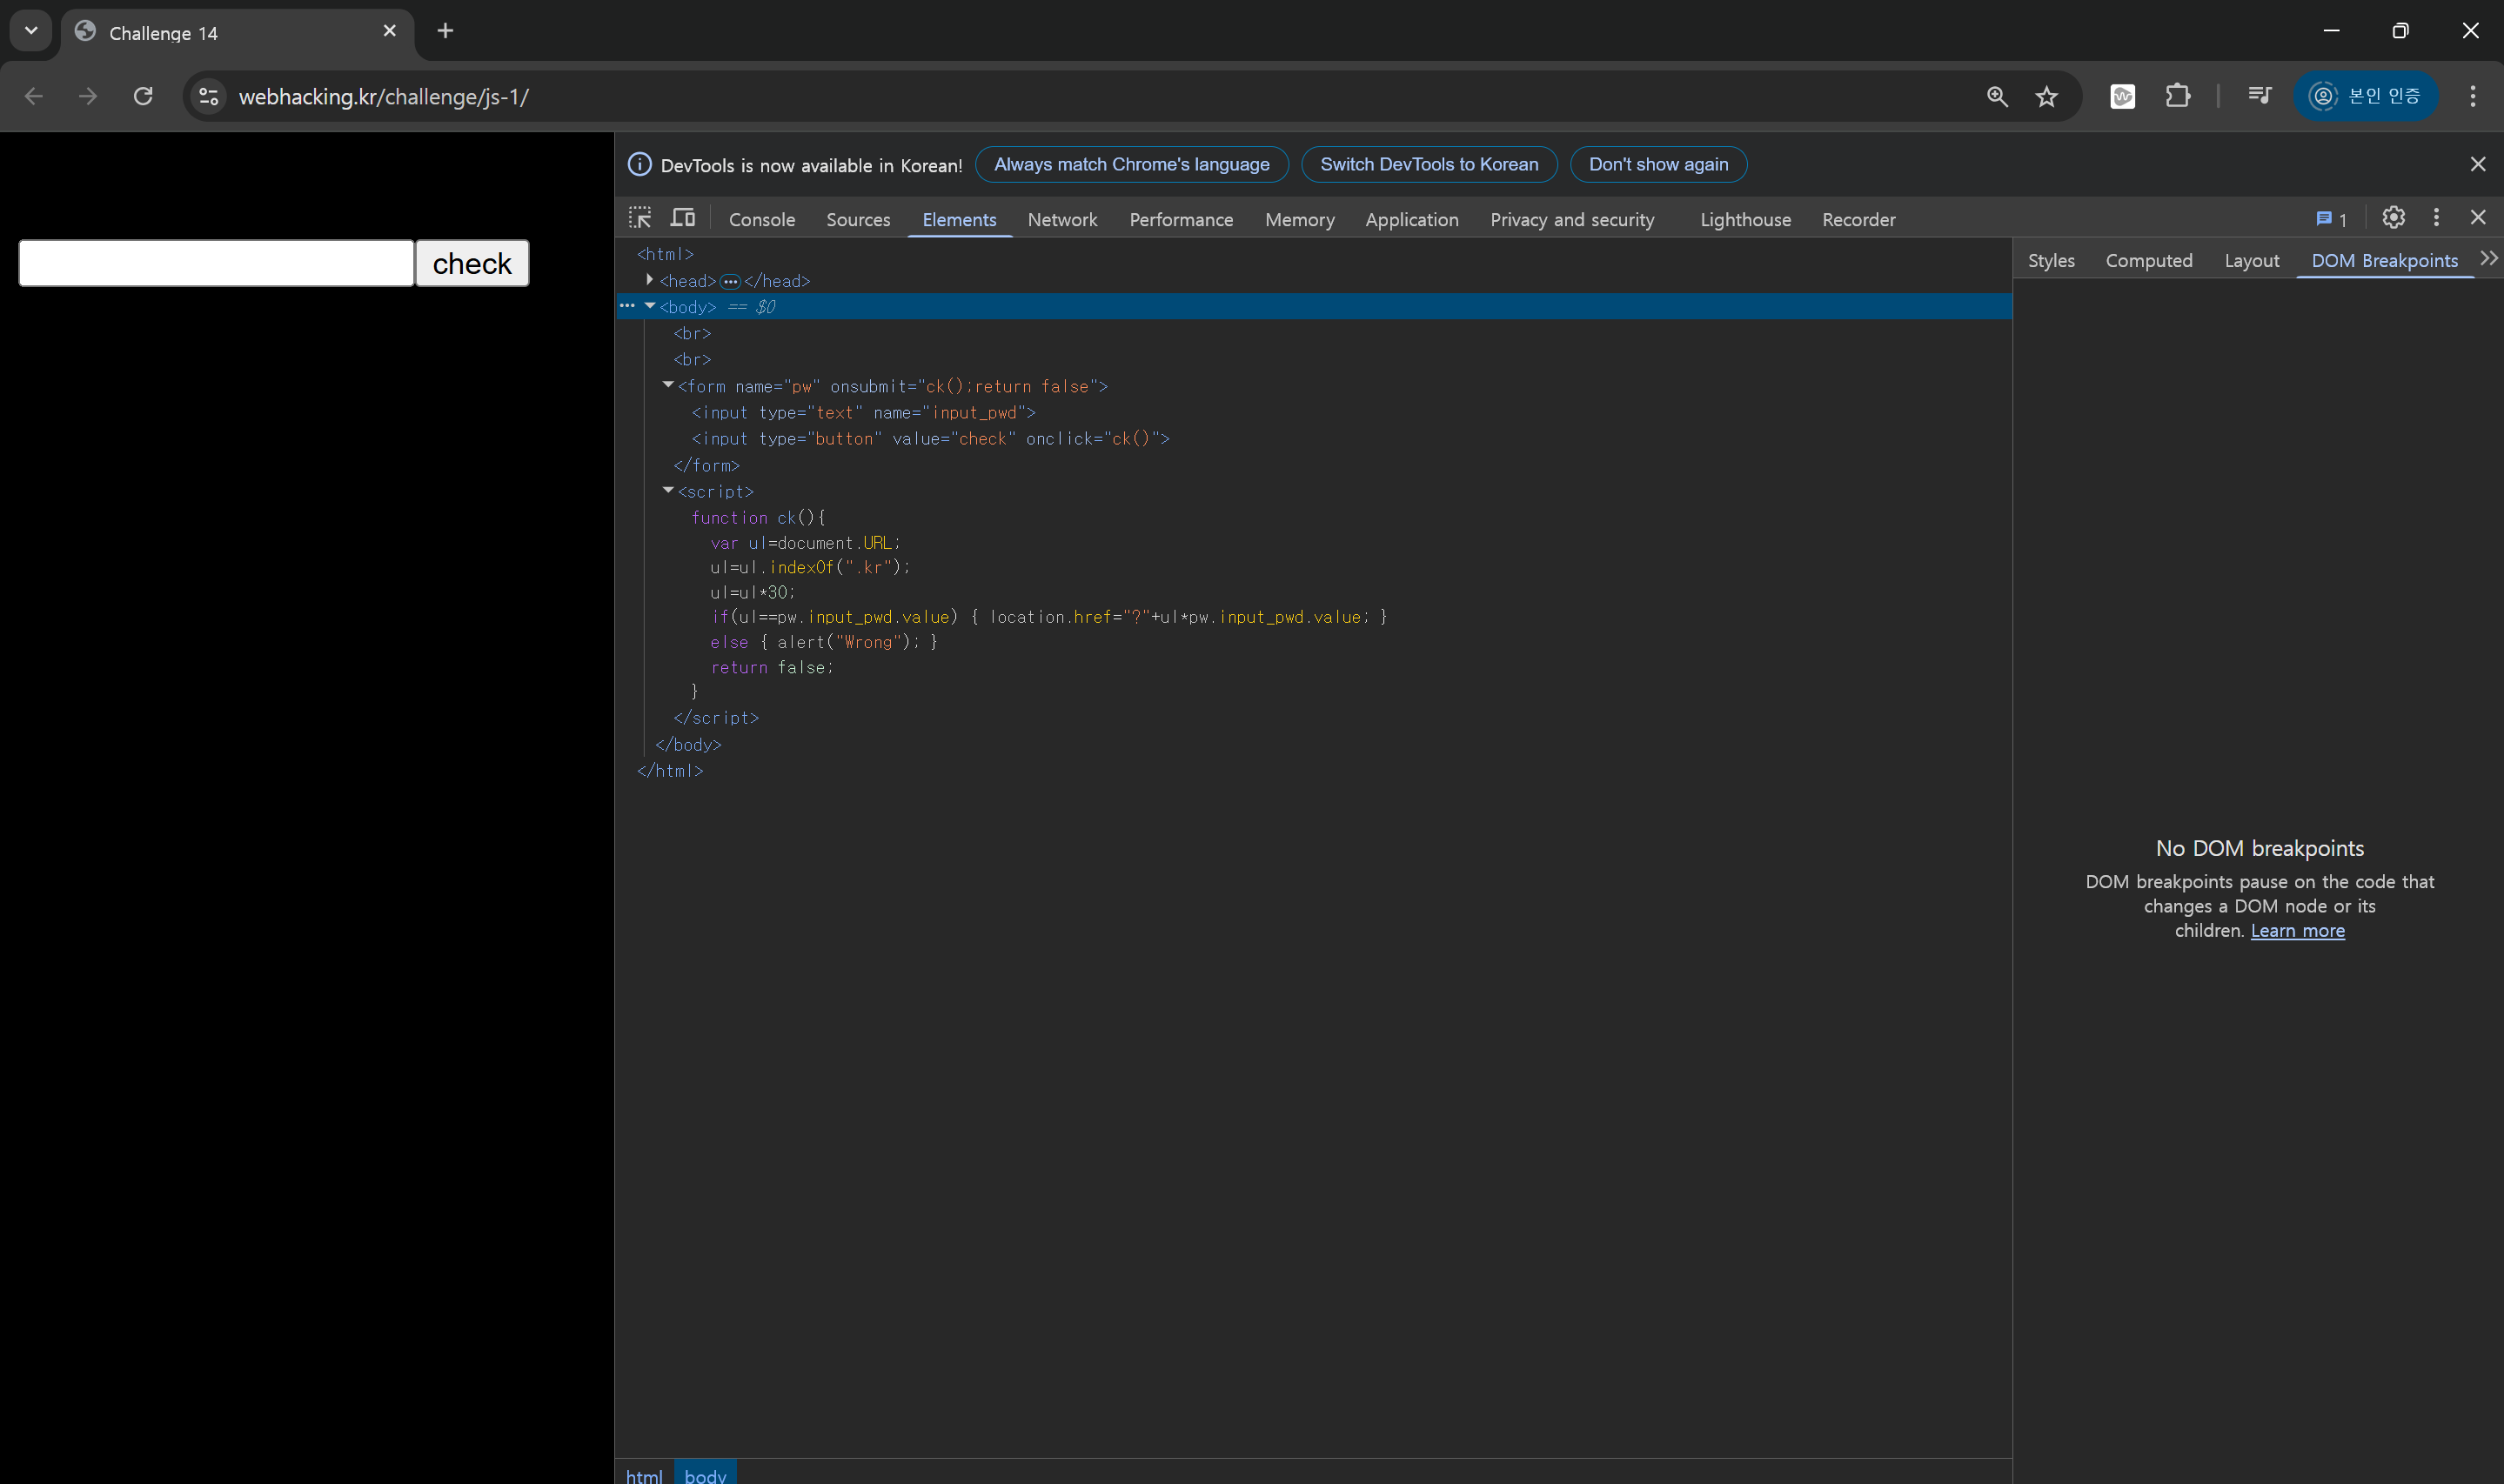
Task: Select the opening html tag row
Action: pos(665,254)
